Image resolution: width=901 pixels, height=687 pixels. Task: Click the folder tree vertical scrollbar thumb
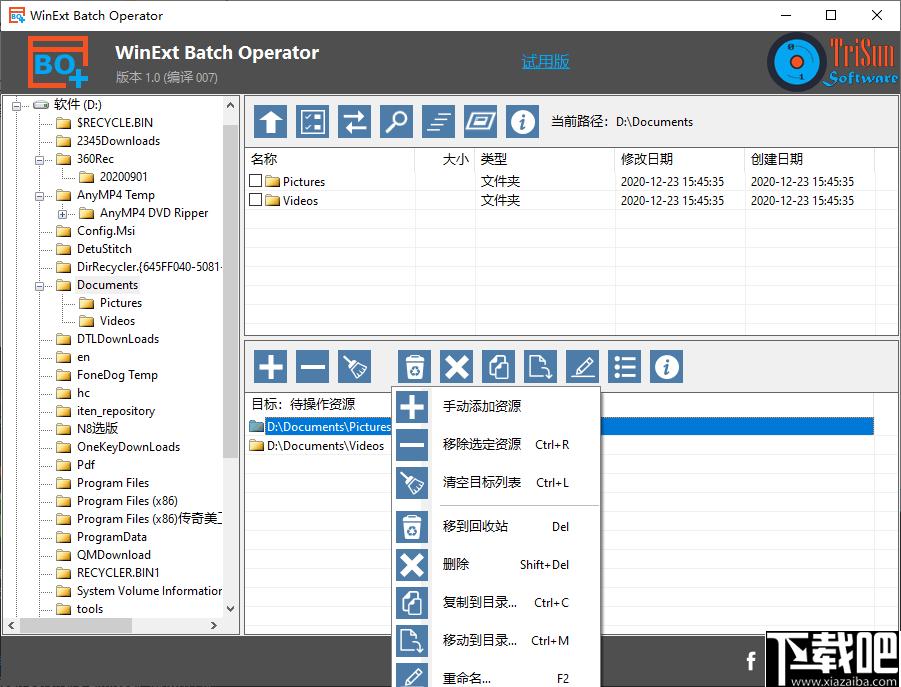[230, 290]
